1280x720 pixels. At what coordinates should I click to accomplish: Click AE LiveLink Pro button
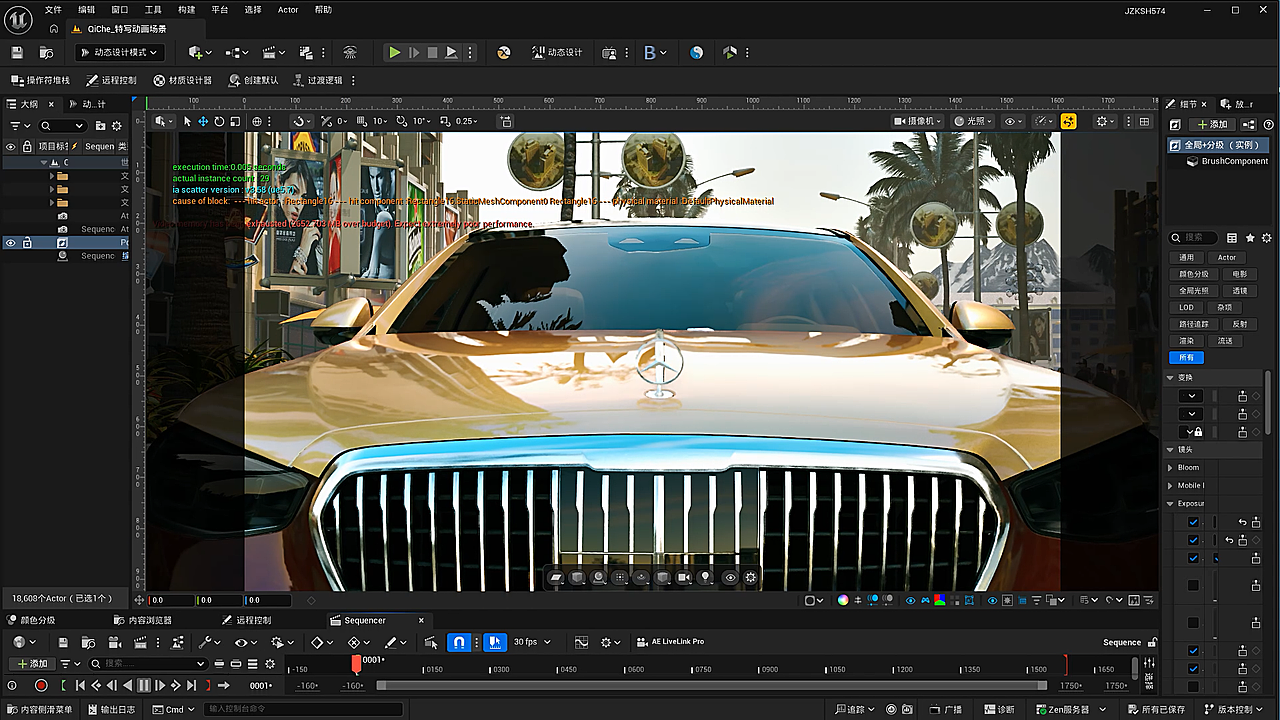pos(671,642)
